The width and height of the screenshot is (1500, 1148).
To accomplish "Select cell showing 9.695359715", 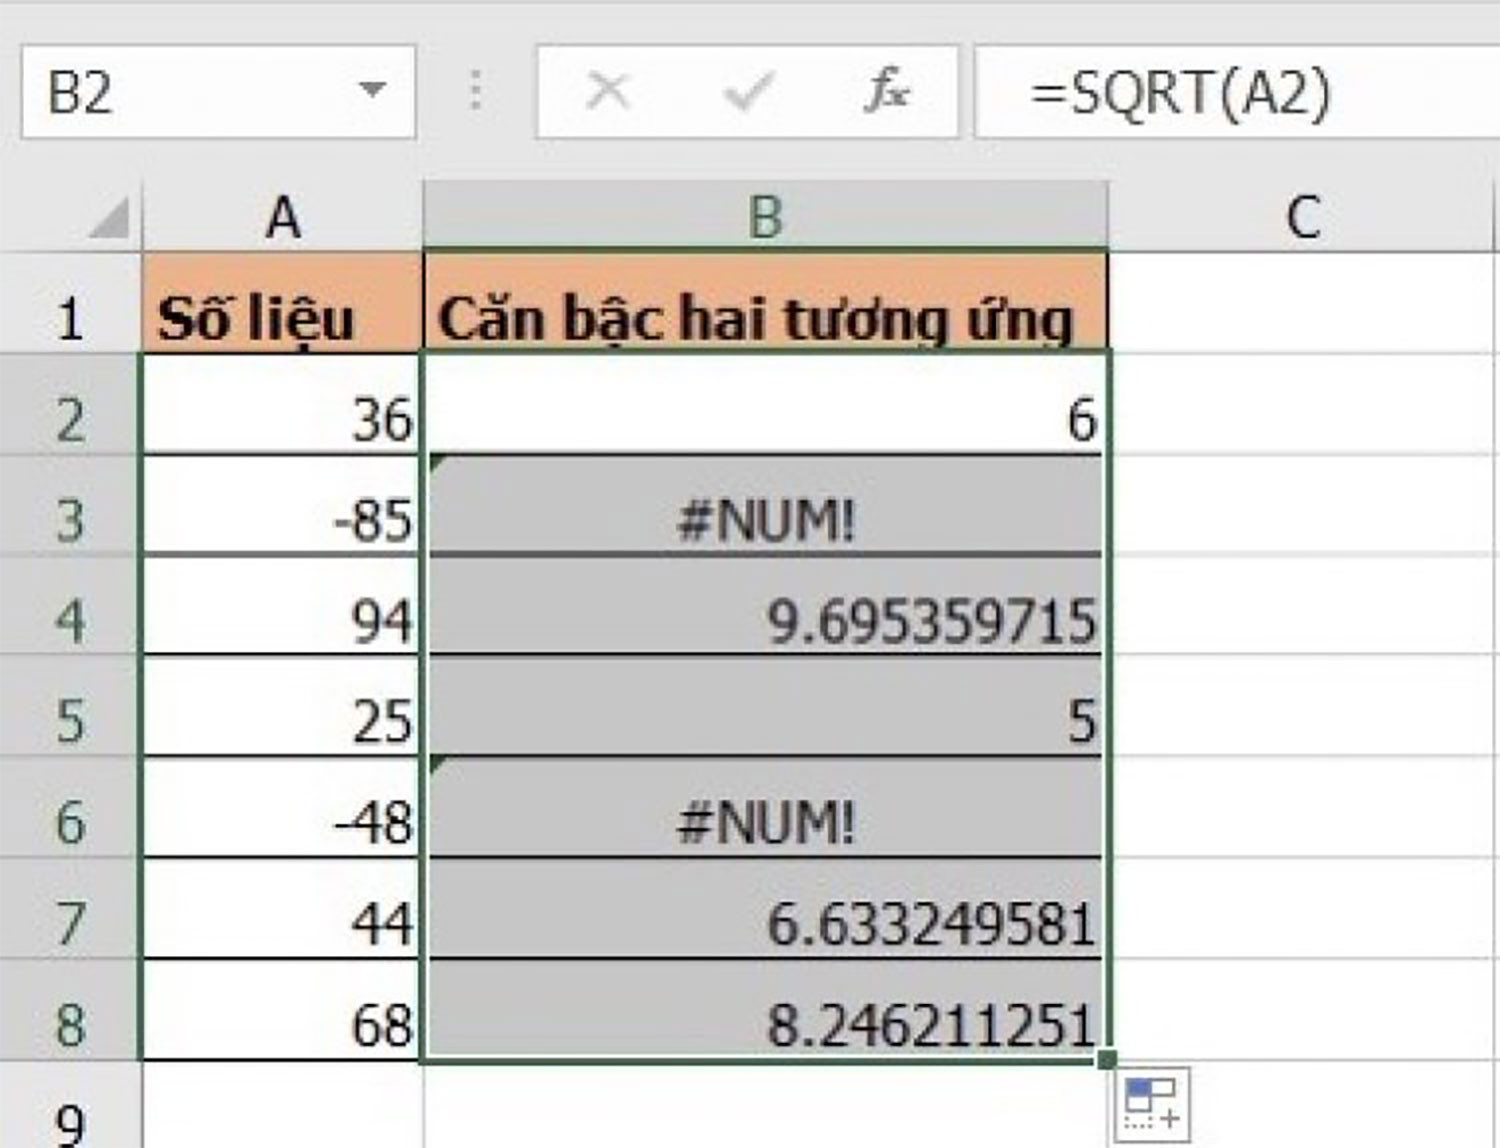I will click(x=766, y=606).
